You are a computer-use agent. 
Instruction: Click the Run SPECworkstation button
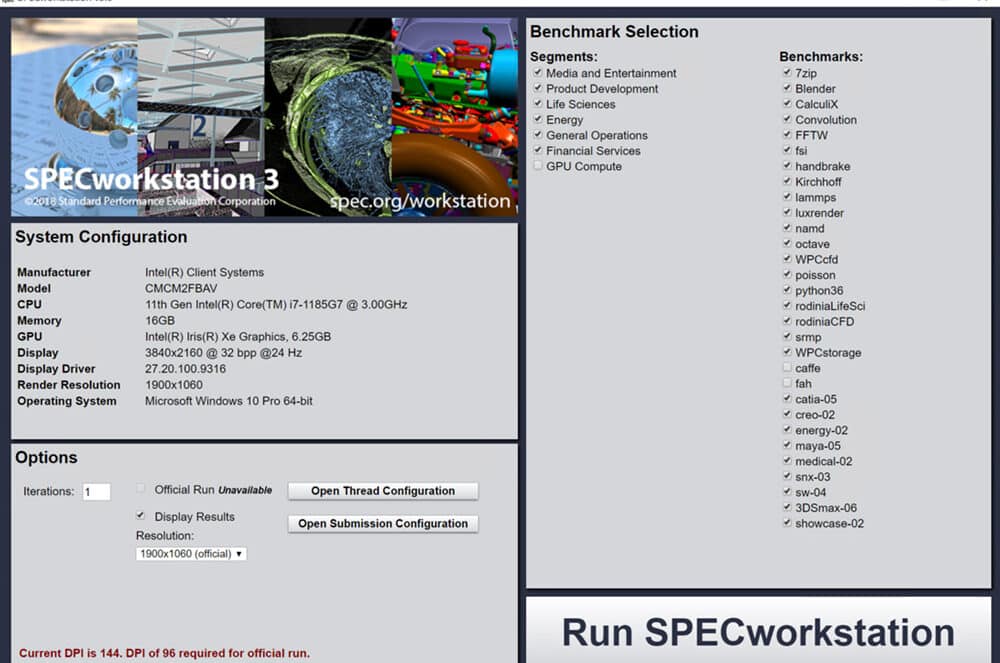pyautogui.click(x=758, y=631)
